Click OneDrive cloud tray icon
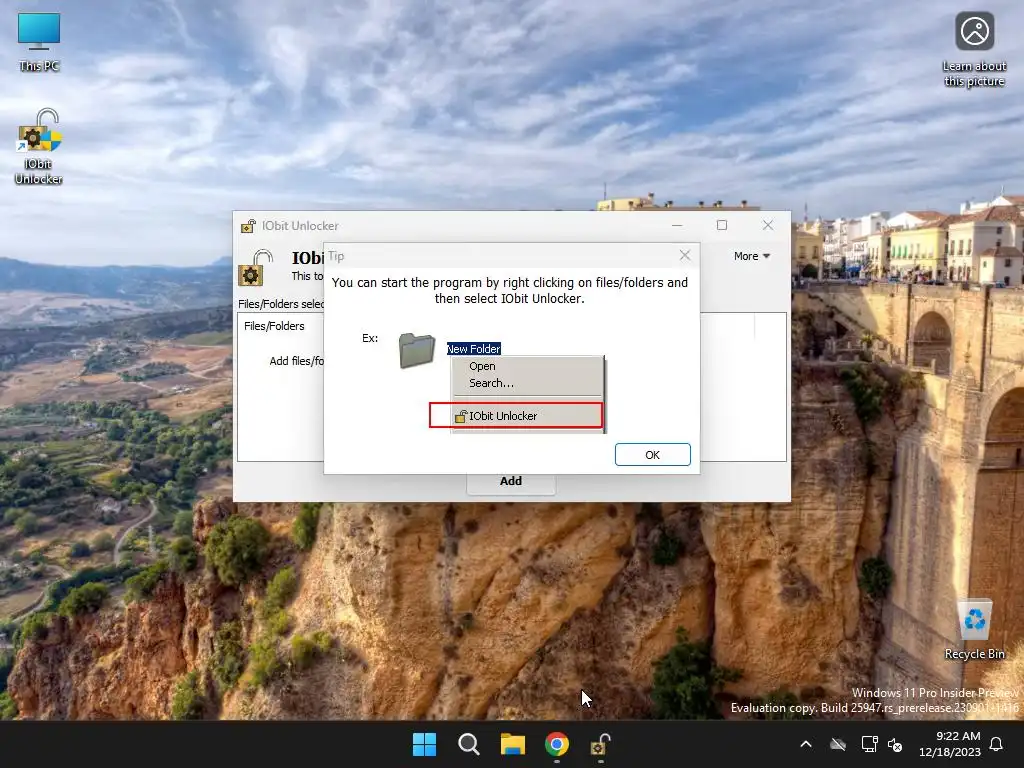The width and height of the screenshot is (1024, 768). pos(838,744)
